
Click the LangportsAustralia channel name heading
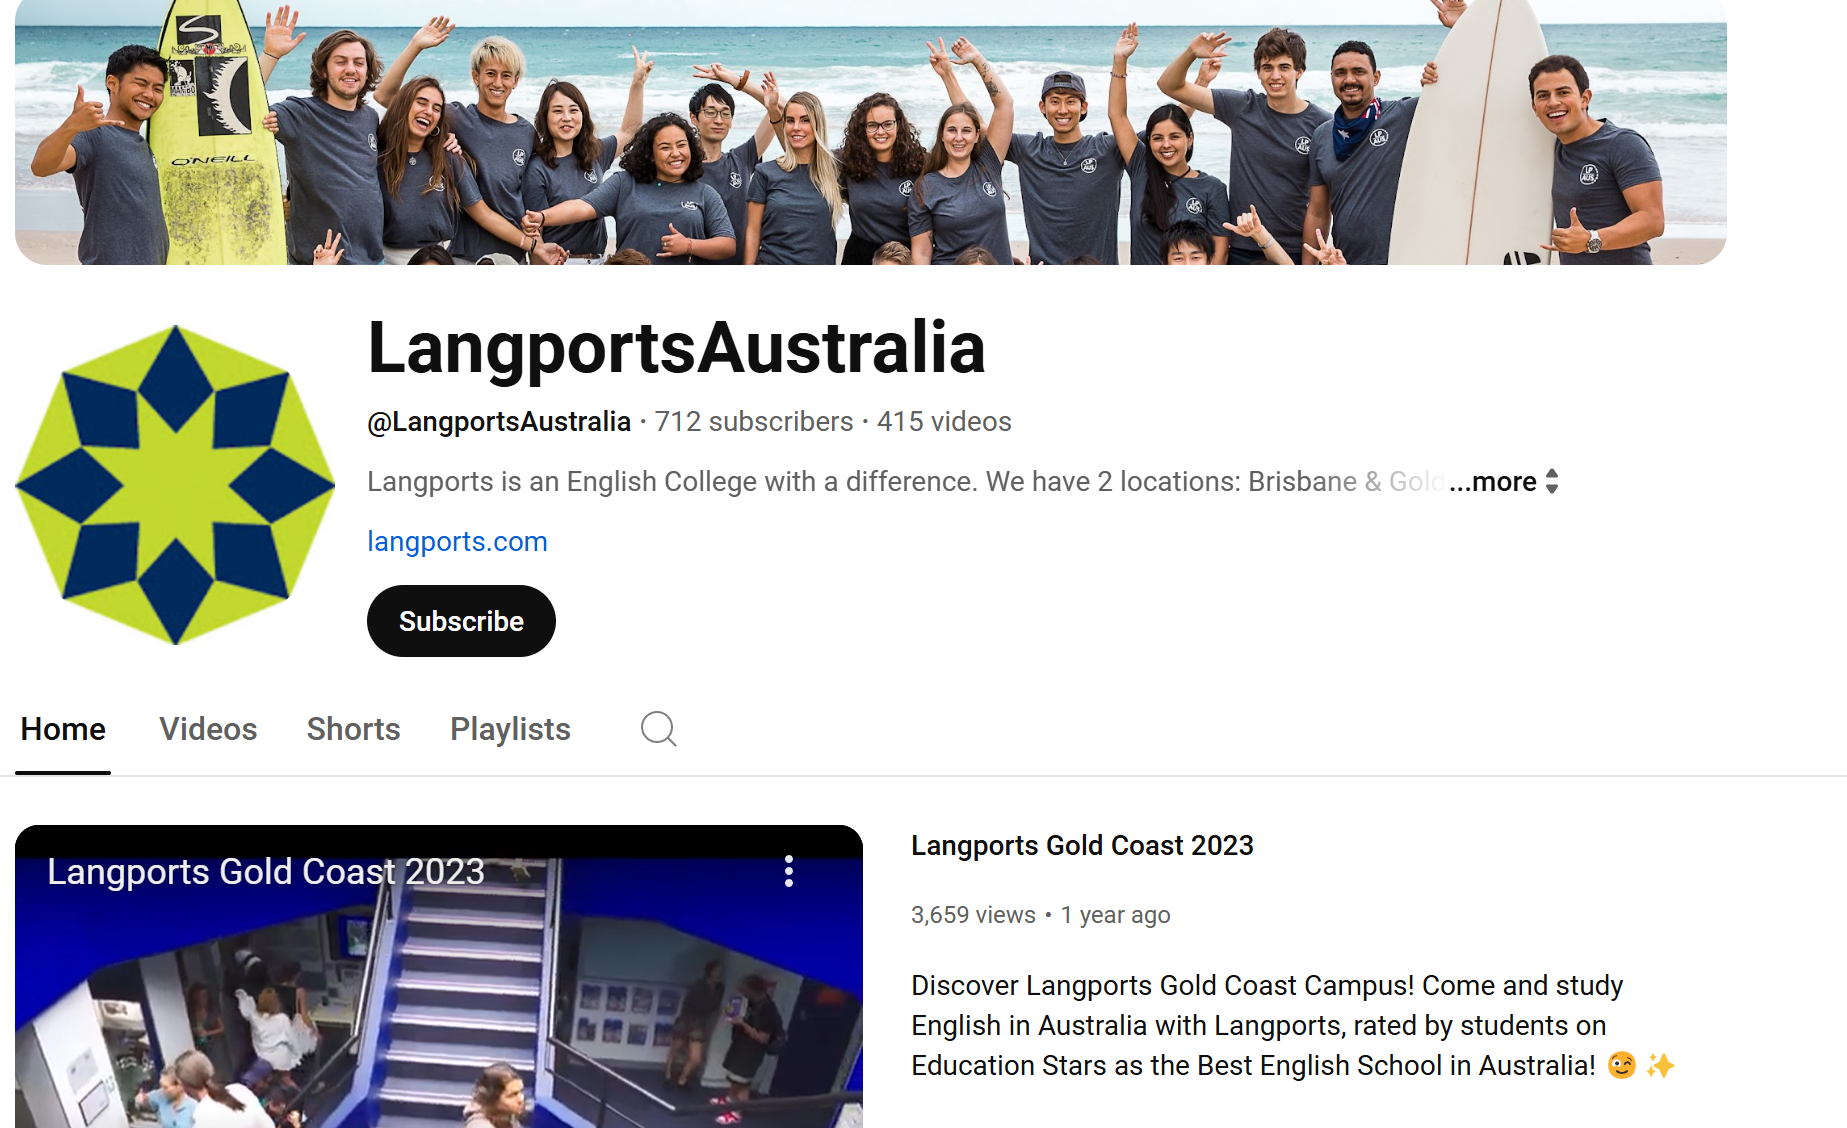677,348
